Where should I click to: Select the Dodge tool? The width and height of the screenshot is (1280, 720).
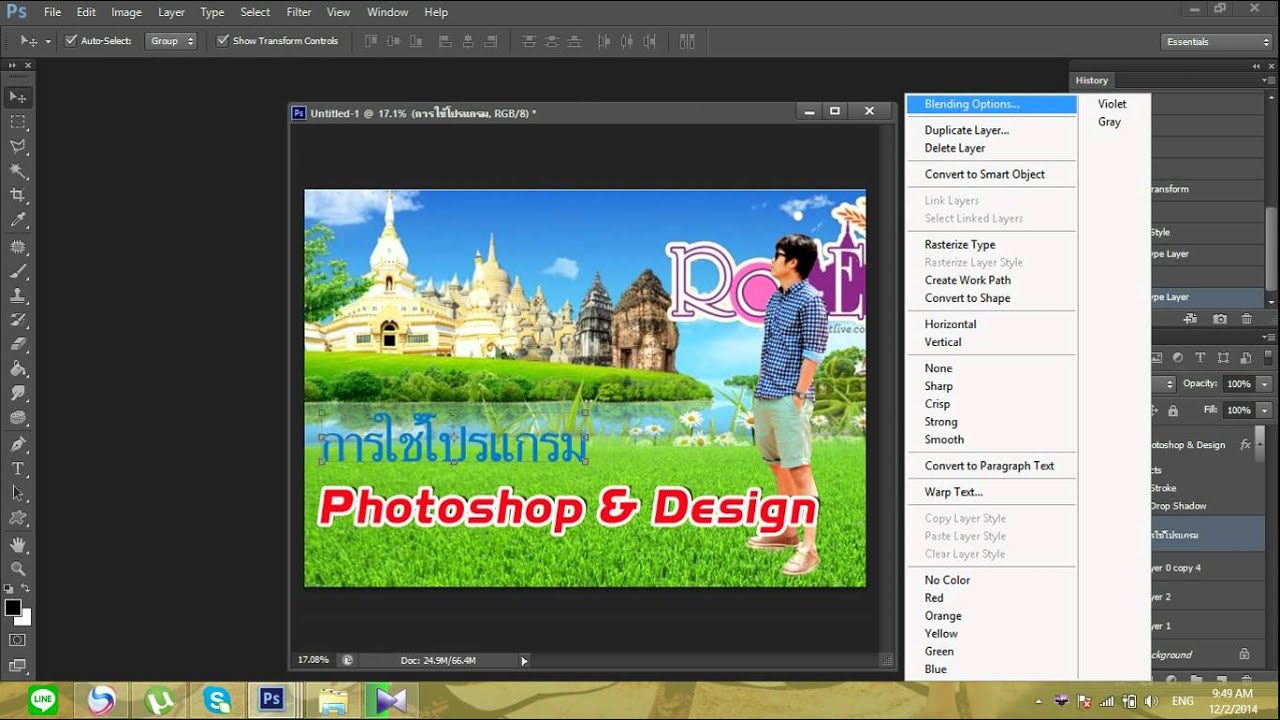pos(18,419)
